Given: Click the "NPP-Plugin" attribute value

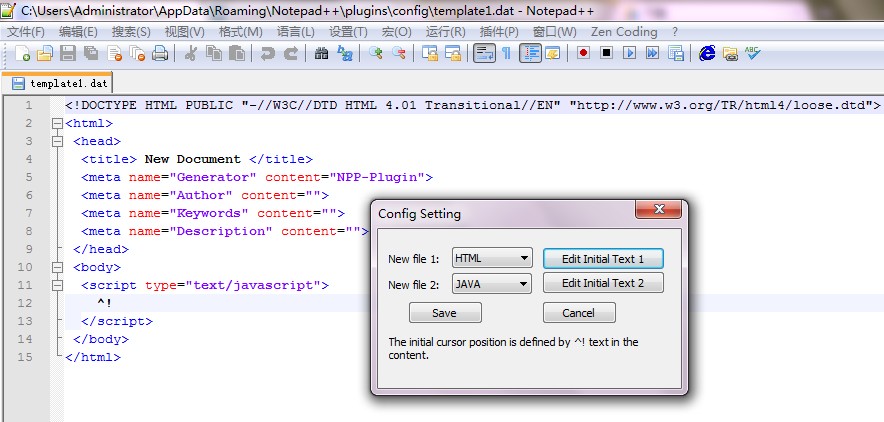Looking at the screenshot, I should (x=377, y=177).
